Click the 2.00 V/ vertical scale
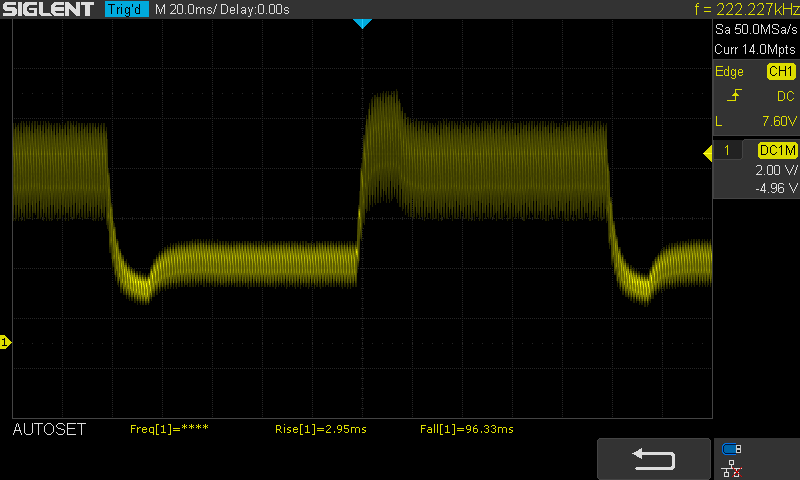 click(x=776, y=170)
